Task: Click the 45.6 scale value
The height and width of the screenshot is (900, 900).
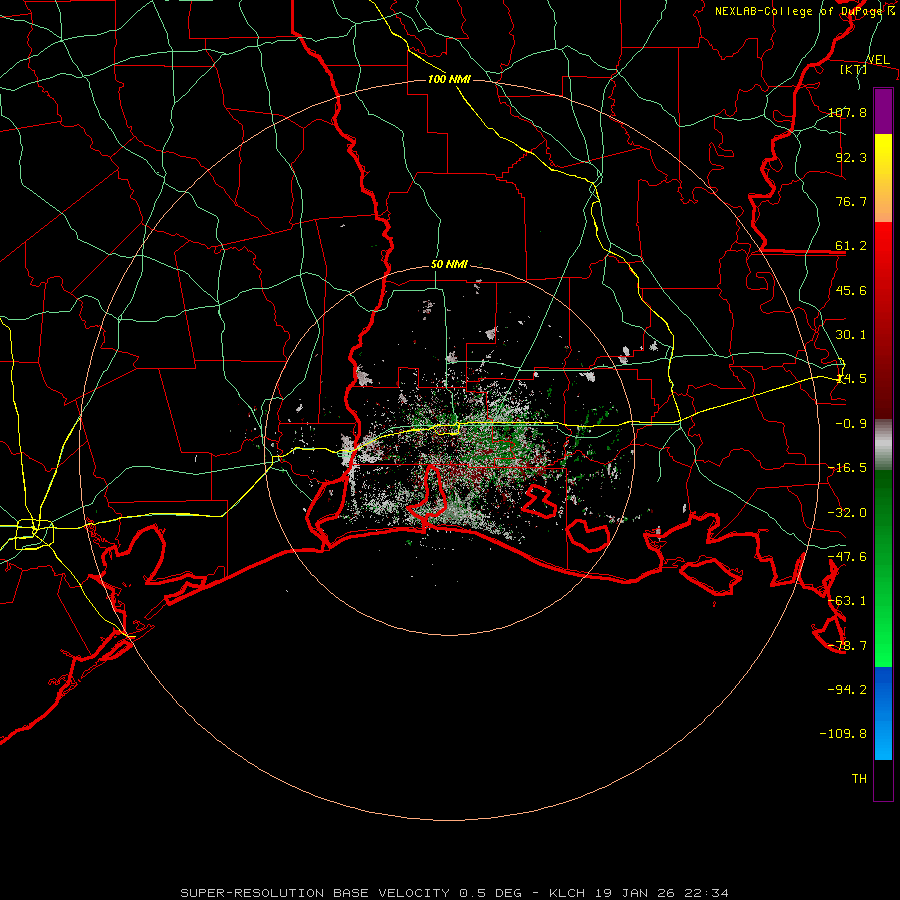Action: pyautogui.click(x=851, y=290)
